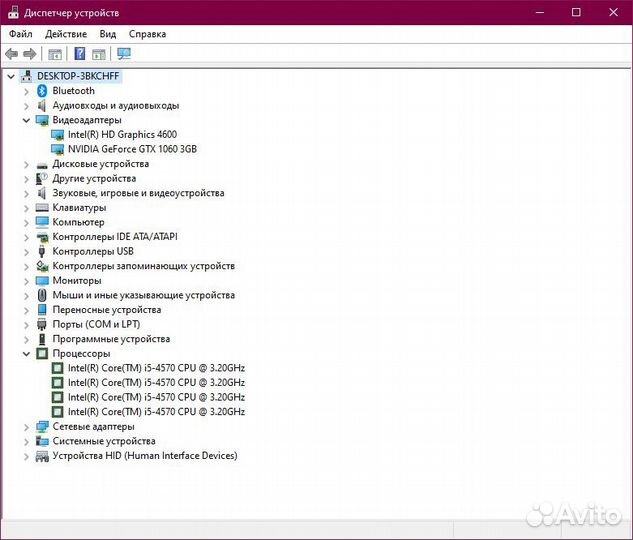Collapse the Процессоры category

26,354
